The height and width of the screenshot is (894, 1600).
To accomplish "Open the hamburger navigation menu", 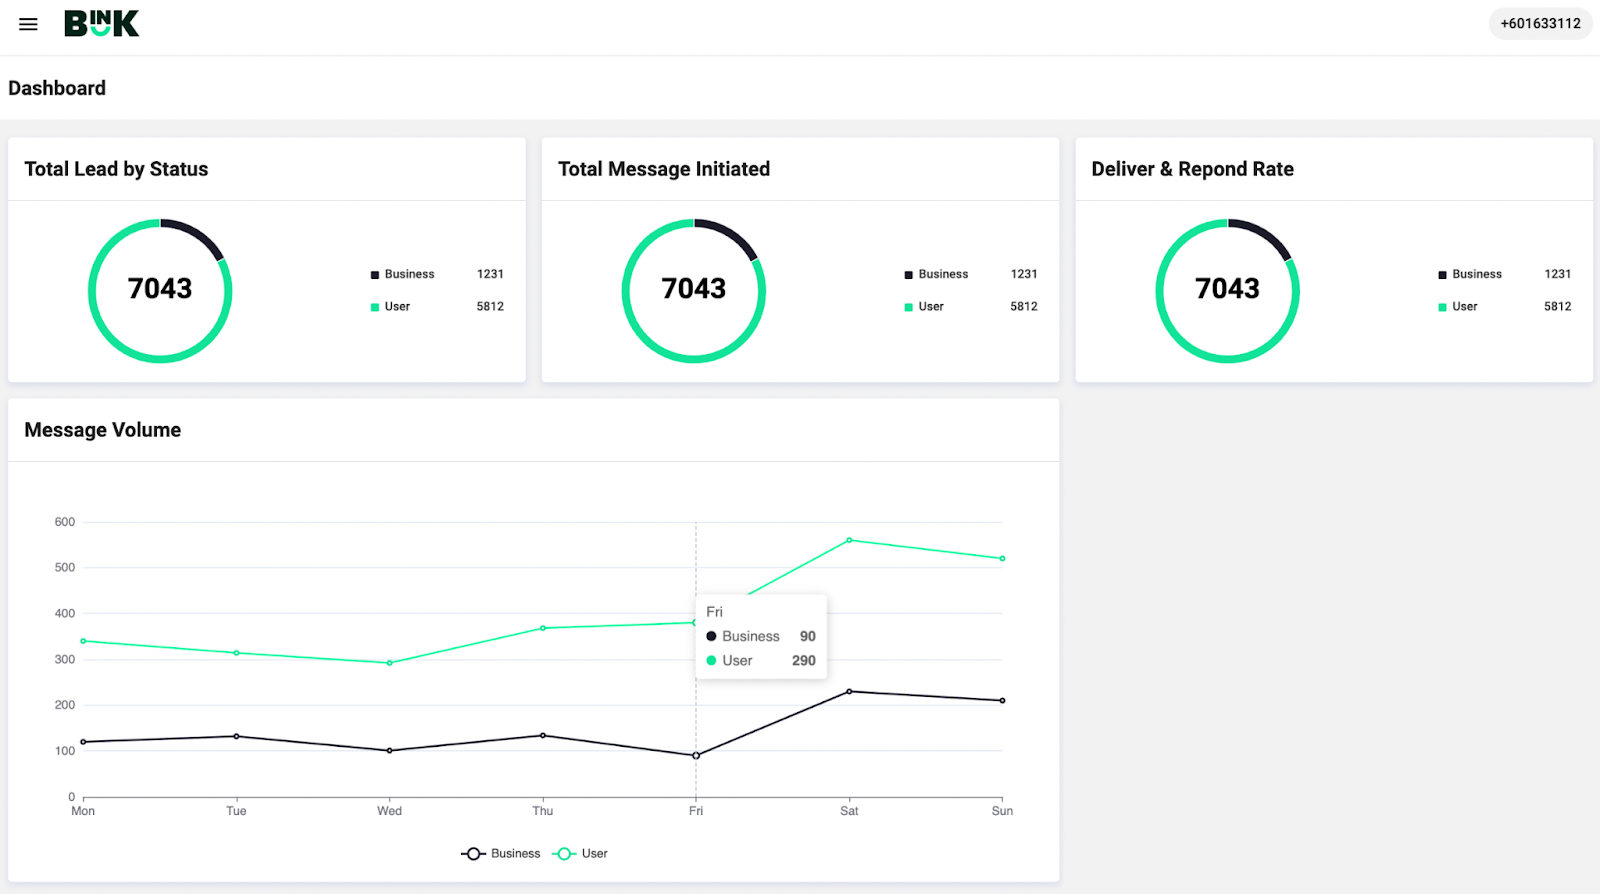I will [28, 24].
